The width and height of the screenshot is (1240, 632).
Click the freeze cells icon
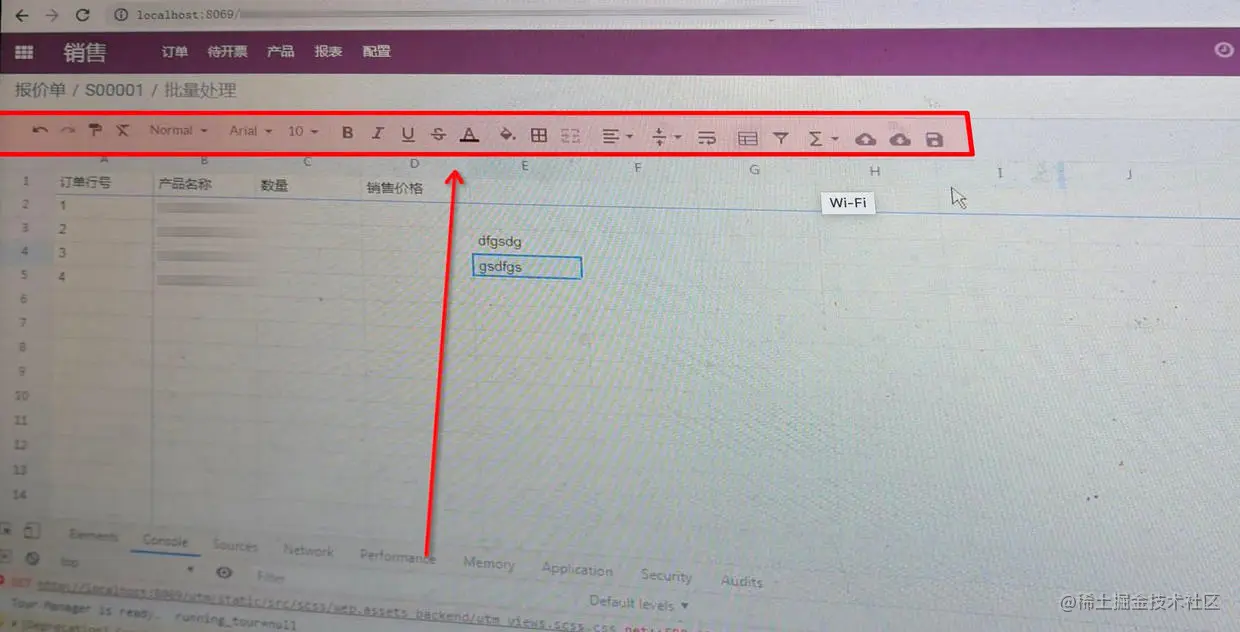point(747,139)
